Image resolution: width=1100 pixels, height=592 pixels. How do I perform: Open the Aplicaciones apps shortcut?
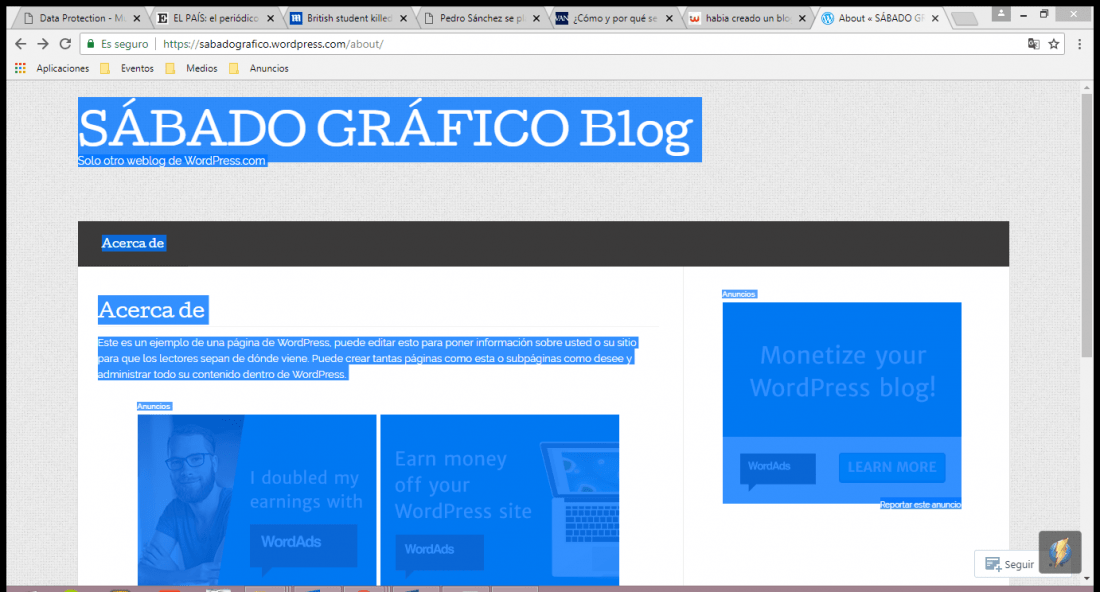click(53, 68)
